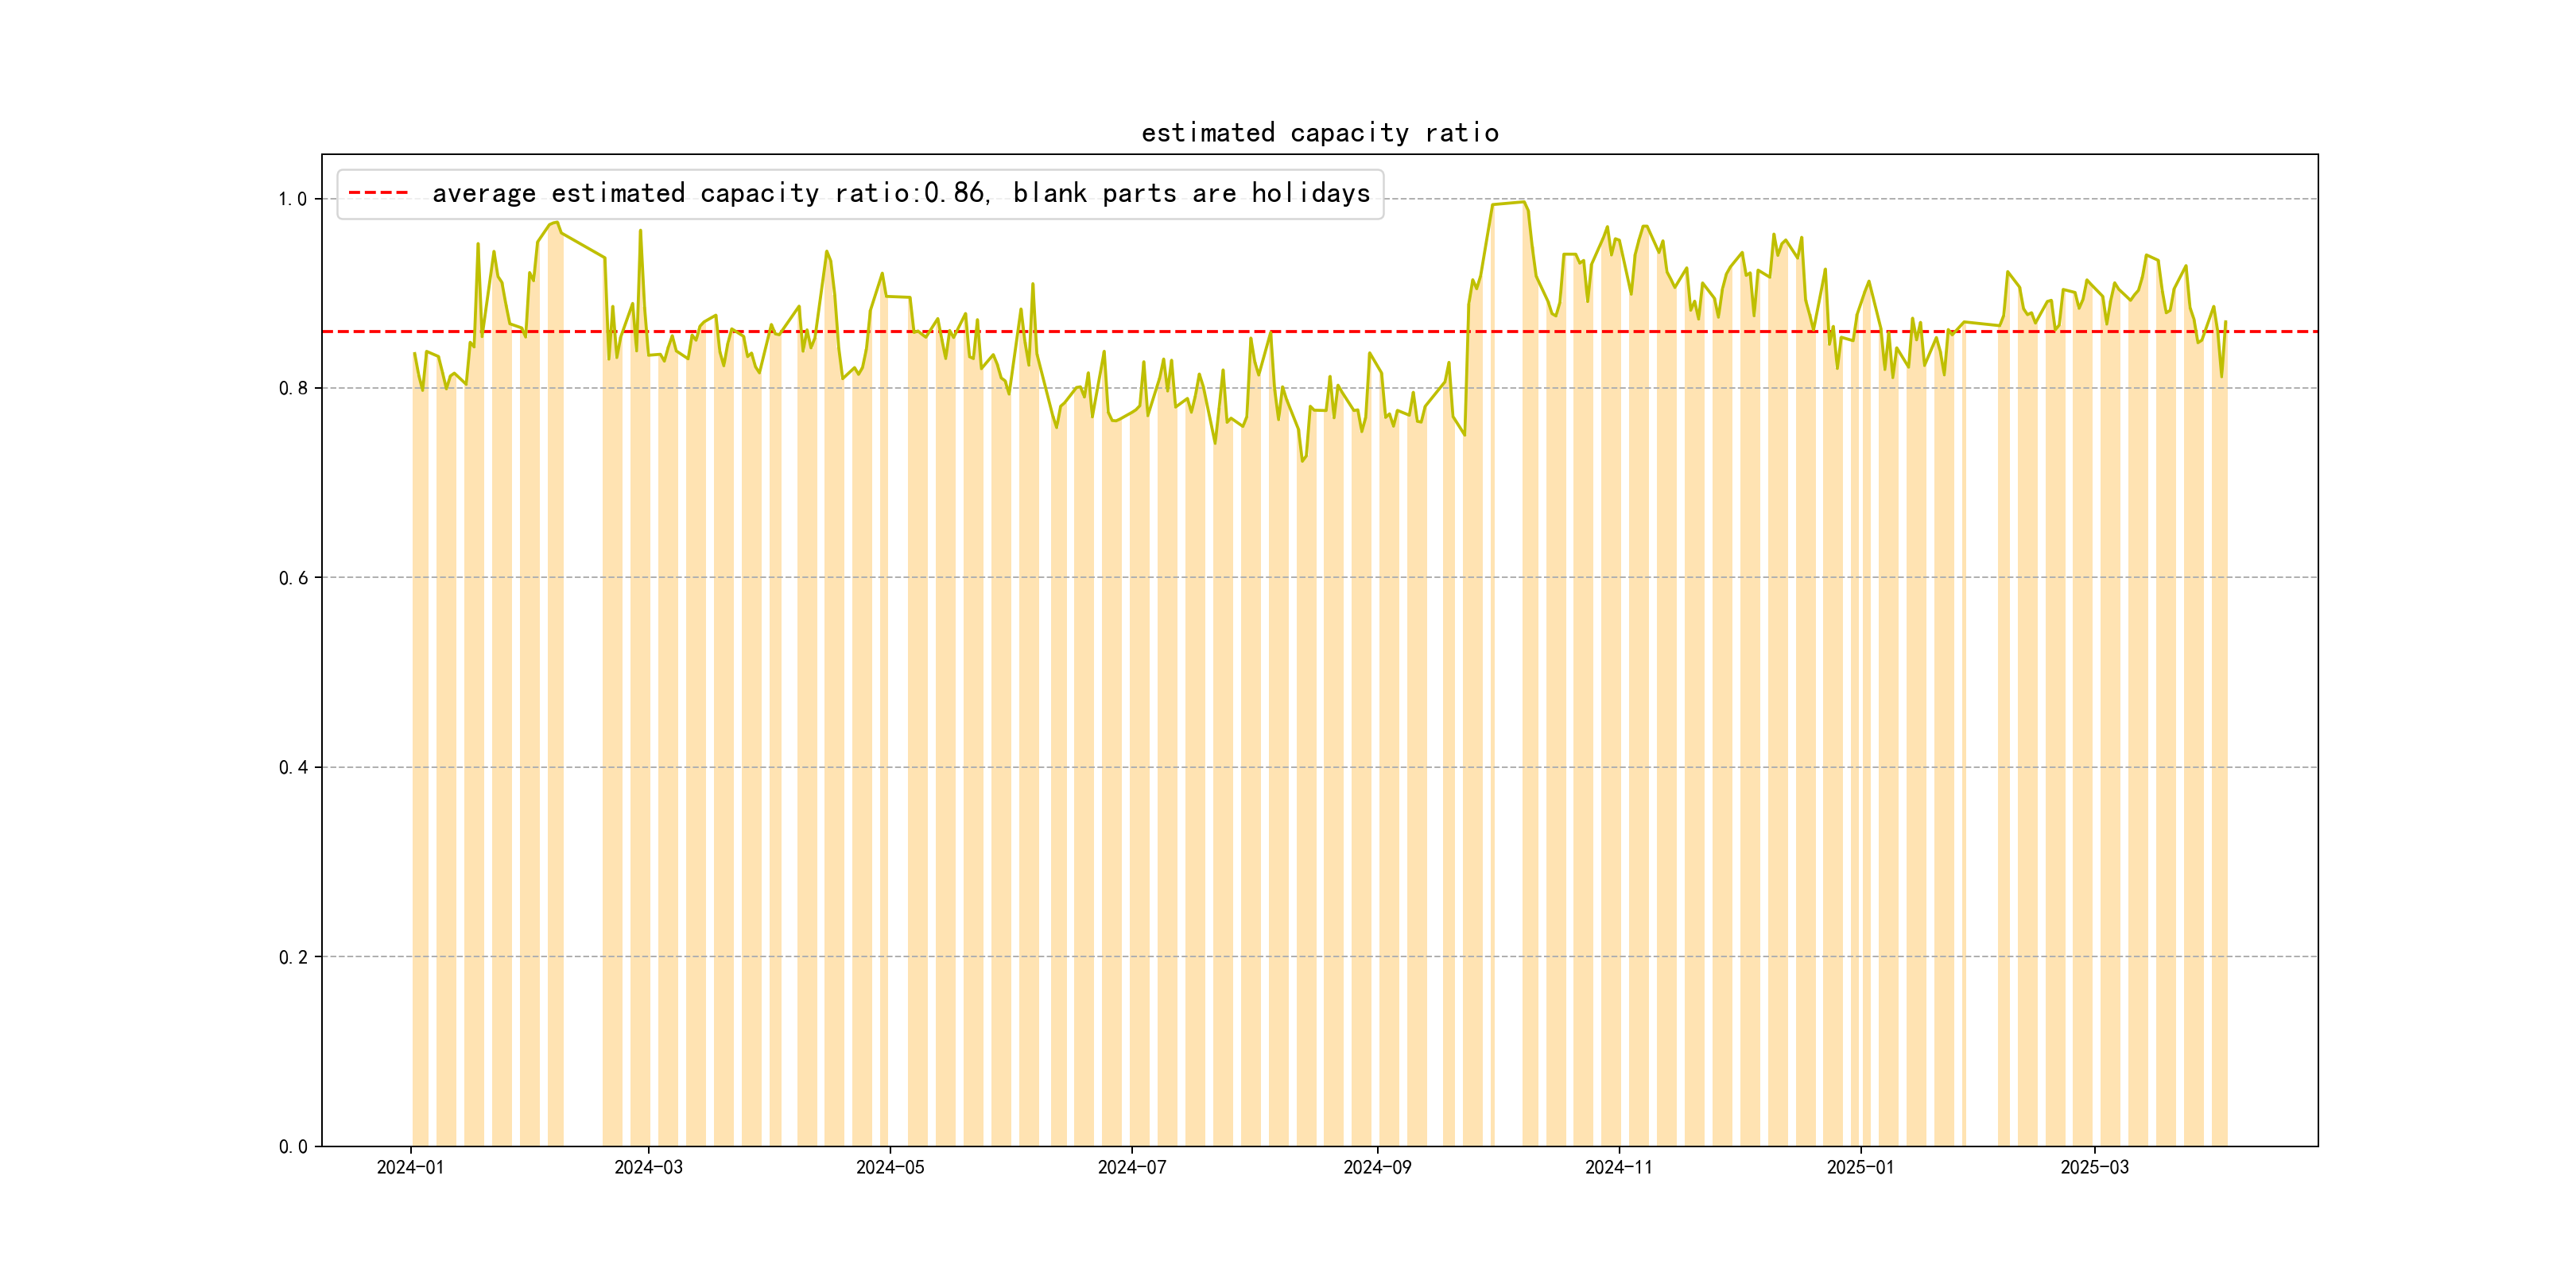Click the blank holiday gap before February 2025
Screen dimensions: 2576x1288
pyautogui.click(x=1981, y=700)
